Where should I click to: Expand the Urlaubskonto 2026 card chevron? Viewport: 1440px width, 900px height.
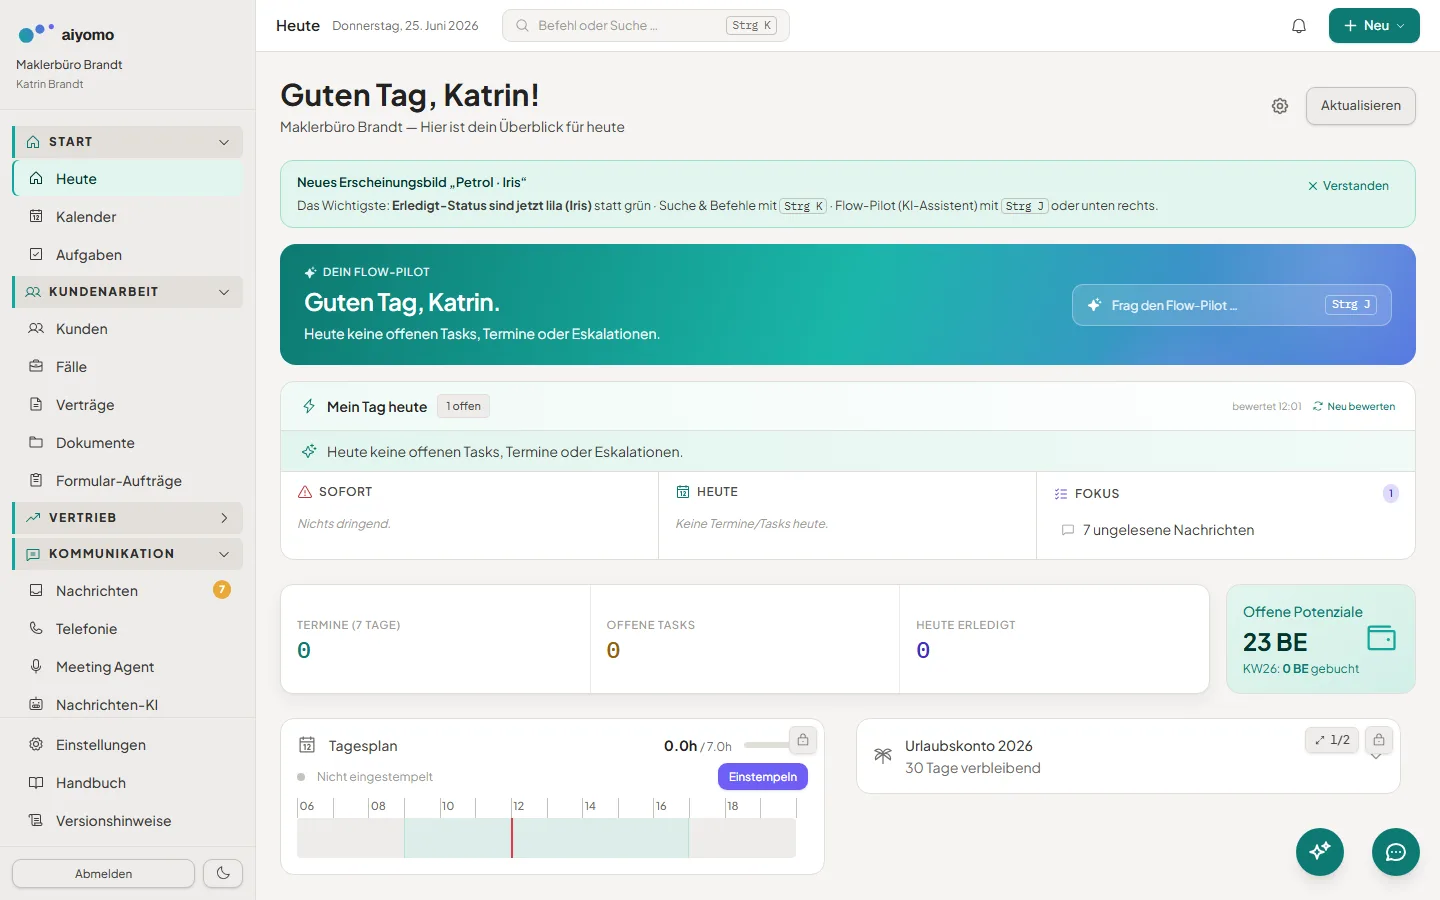(x=1376, y=757)
